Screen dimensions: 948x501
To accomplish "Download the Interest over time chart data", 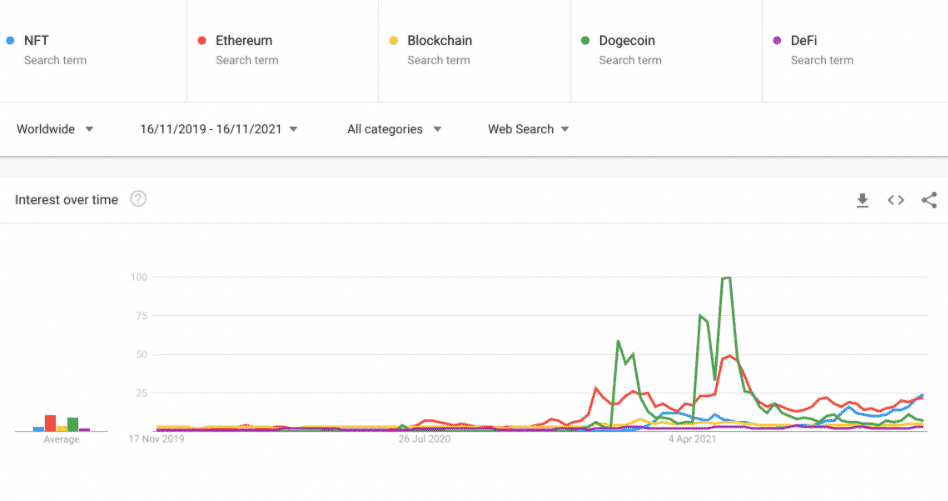I will click(862, 200).
